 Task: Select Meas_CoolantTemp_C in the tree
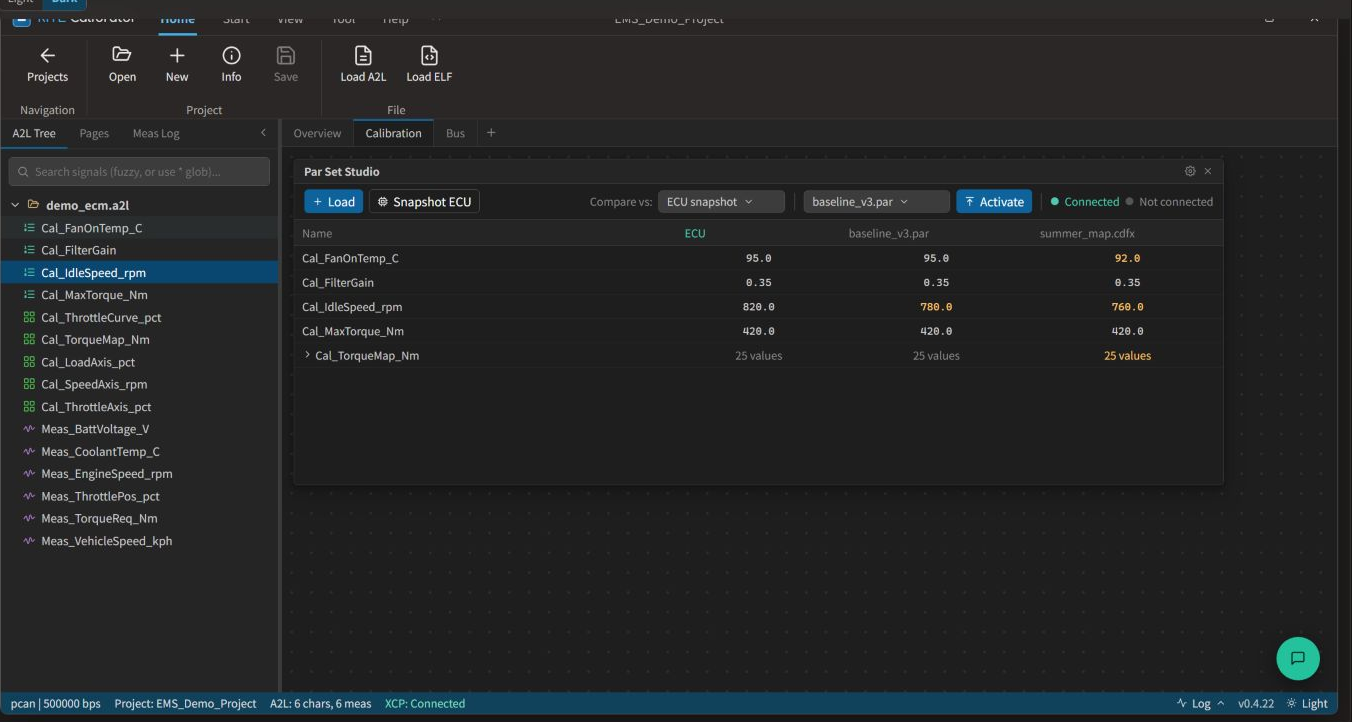[139, 451]
